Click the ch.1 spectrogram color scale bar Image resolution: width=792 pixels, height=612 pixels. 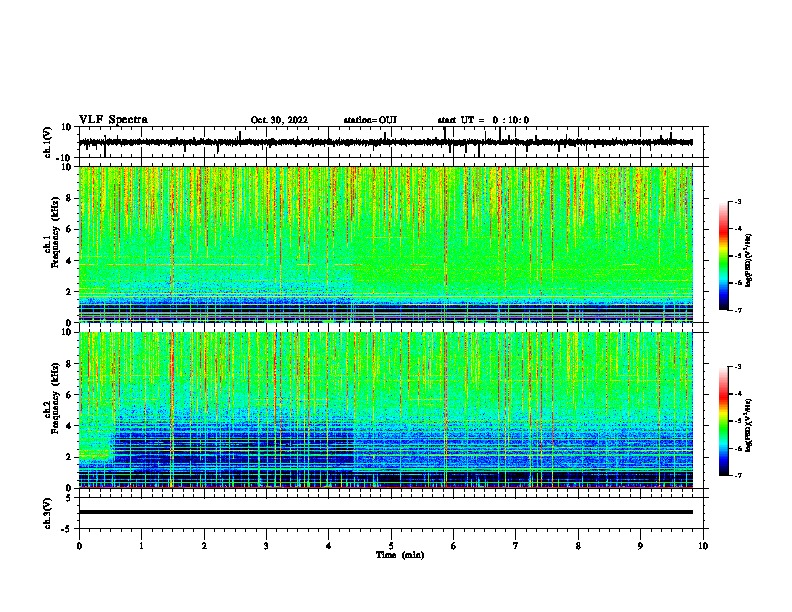tap(724, 256)
